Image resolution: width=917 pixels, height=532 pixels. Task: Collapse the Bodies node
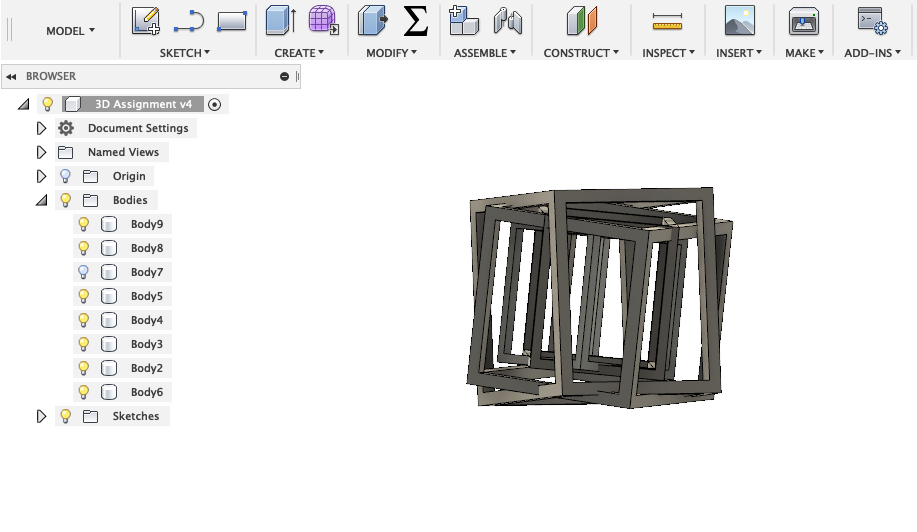pos(42,201)
